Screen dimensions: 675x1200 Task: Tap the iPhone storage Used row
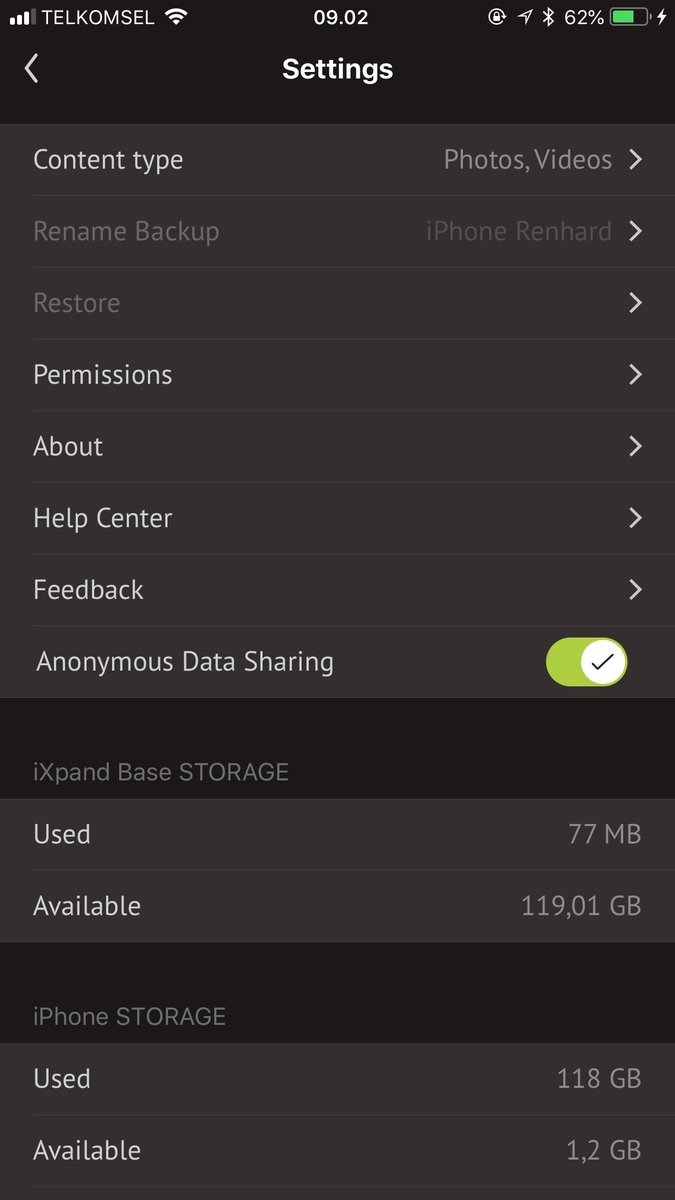coord(337,1079)
